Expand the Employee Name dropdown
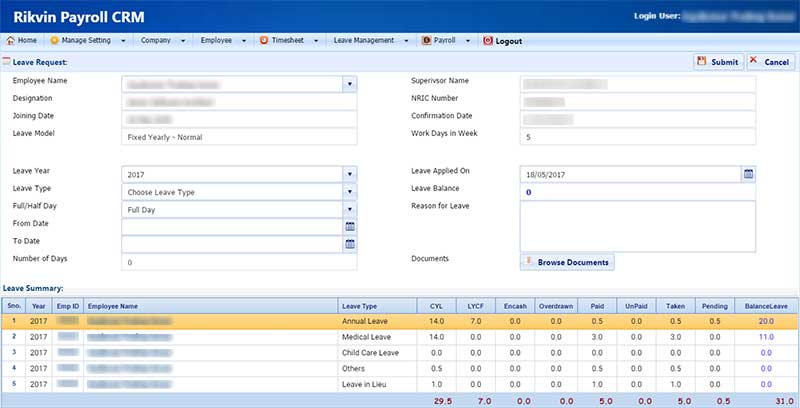This screenshot has height=408, width=800. pyautogui.click(x=349, y=84)
